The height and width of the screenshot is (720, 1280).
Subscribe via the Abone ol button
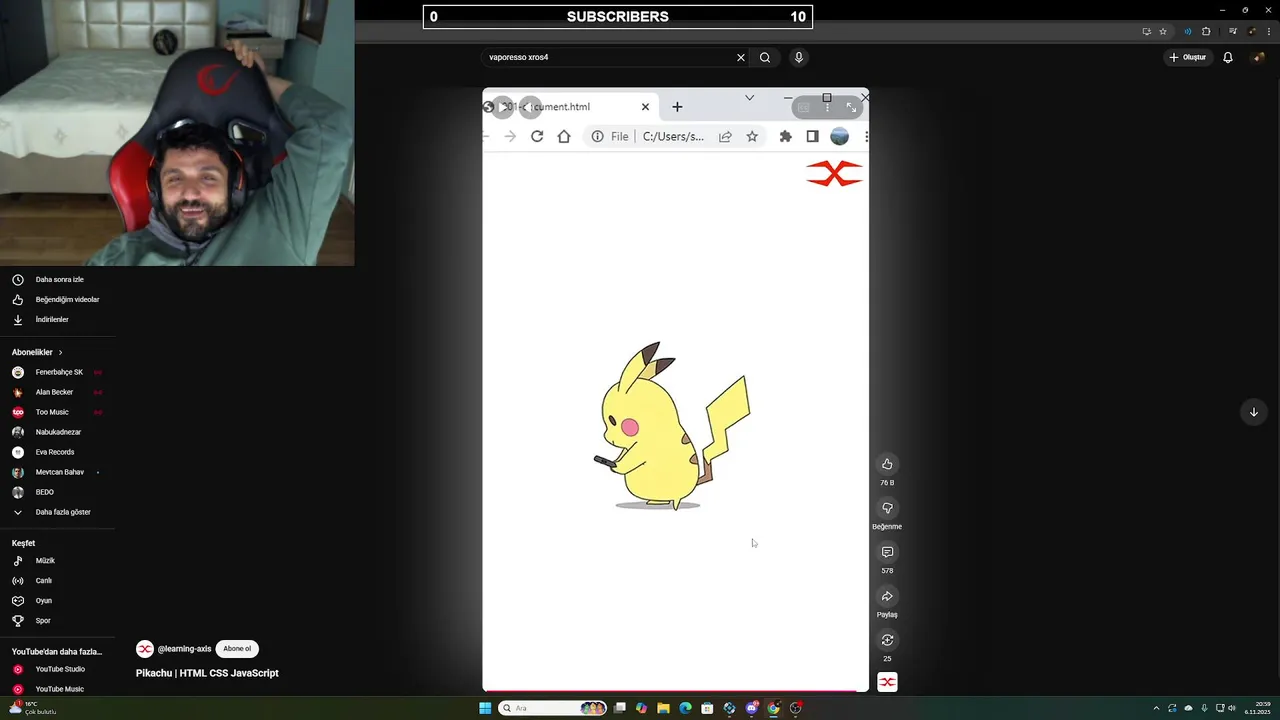237,649
